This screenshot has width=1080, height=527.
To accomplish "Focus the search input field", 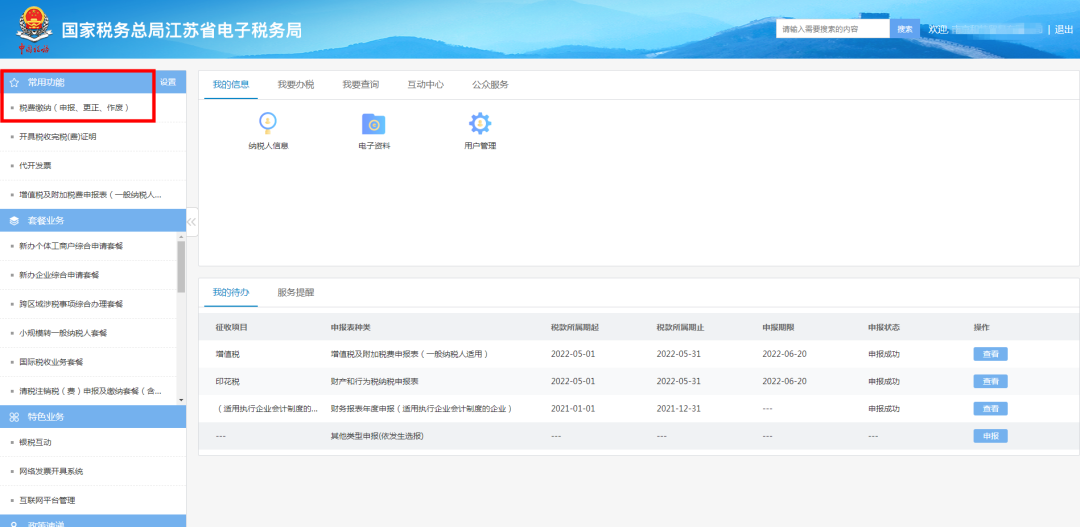I will pyautogui.click(x=833, y=29).
